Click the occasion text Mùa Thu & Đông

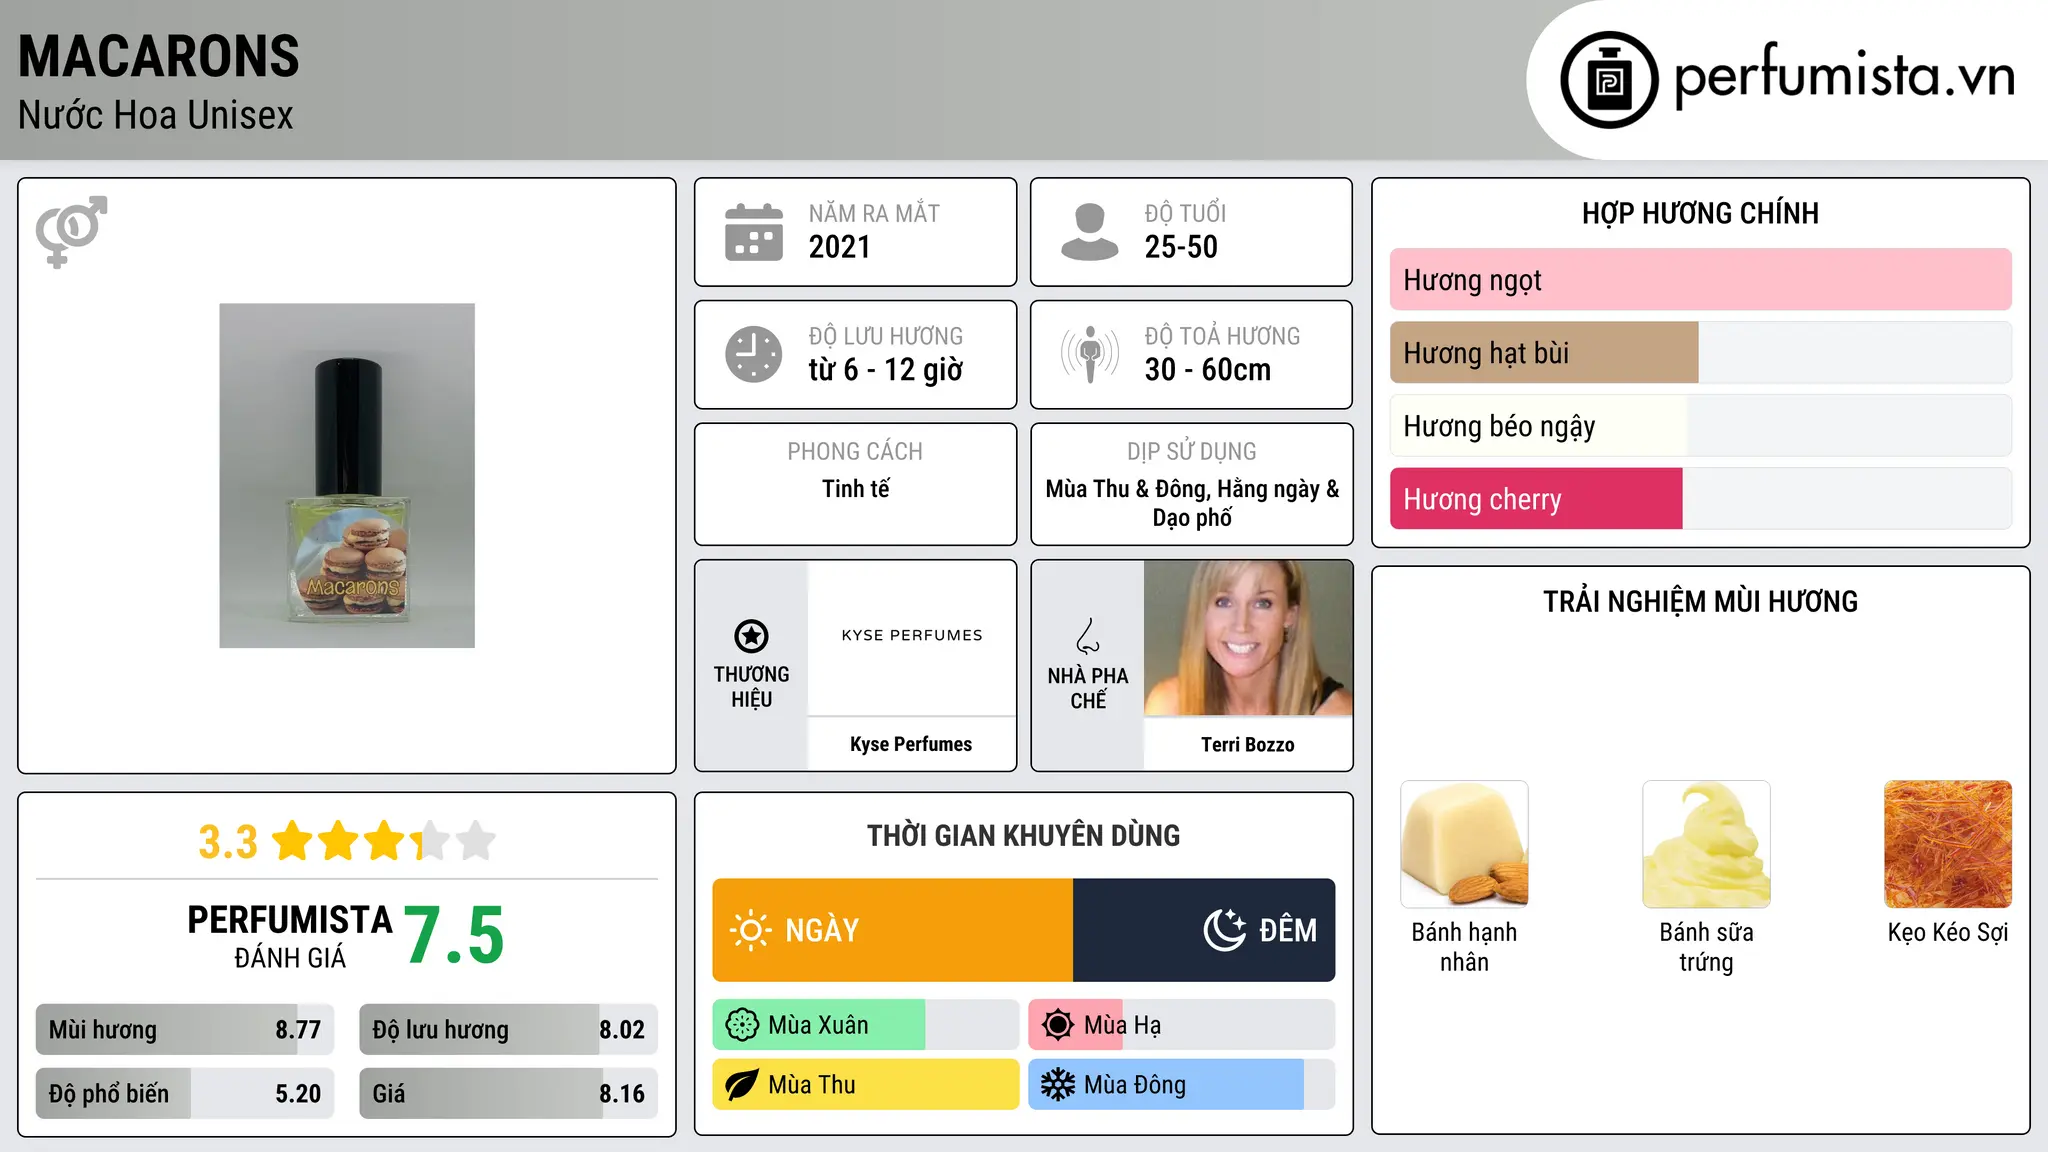[x=1128, y=489]
